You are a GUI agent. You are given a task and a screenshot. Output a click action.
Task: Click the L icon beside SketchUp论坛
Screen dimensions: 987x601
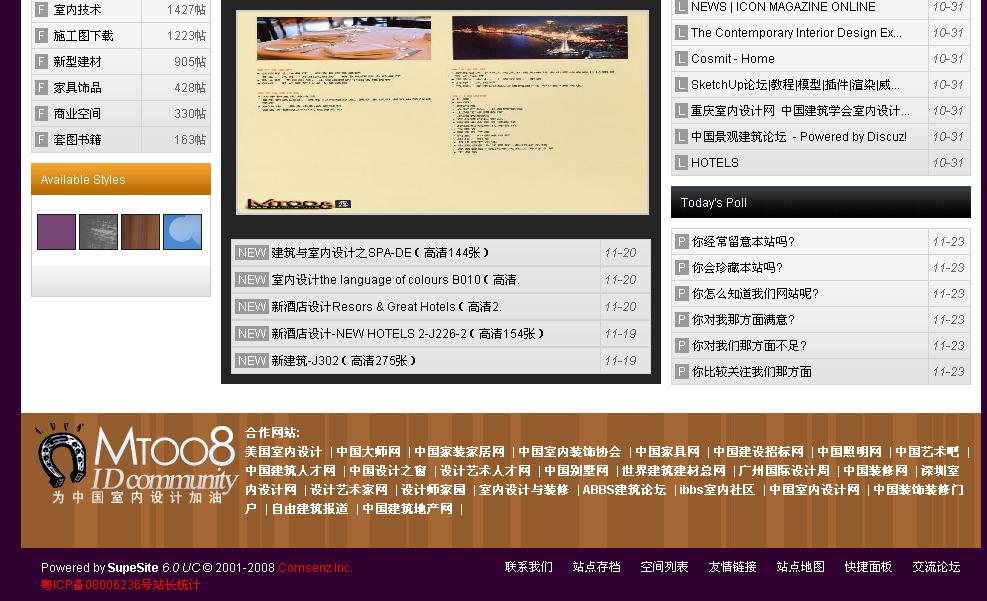tap(681, 84)
